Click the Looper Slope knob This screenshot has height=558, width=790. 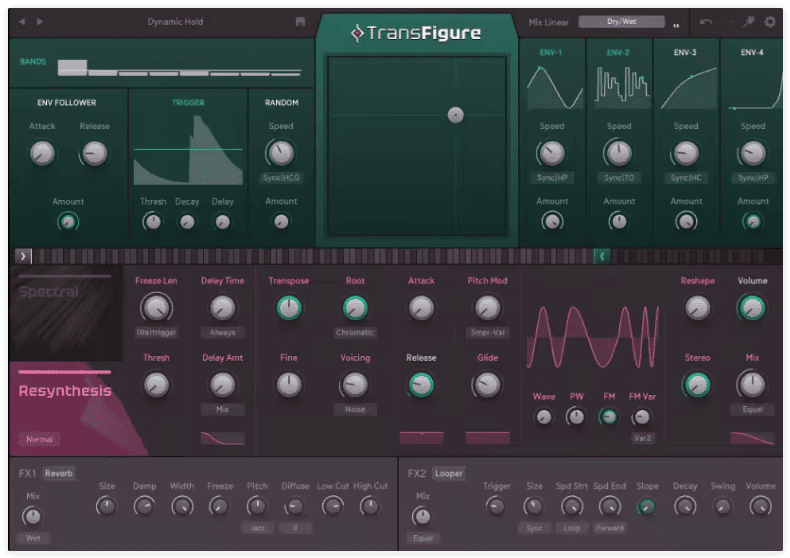point(647,506)
